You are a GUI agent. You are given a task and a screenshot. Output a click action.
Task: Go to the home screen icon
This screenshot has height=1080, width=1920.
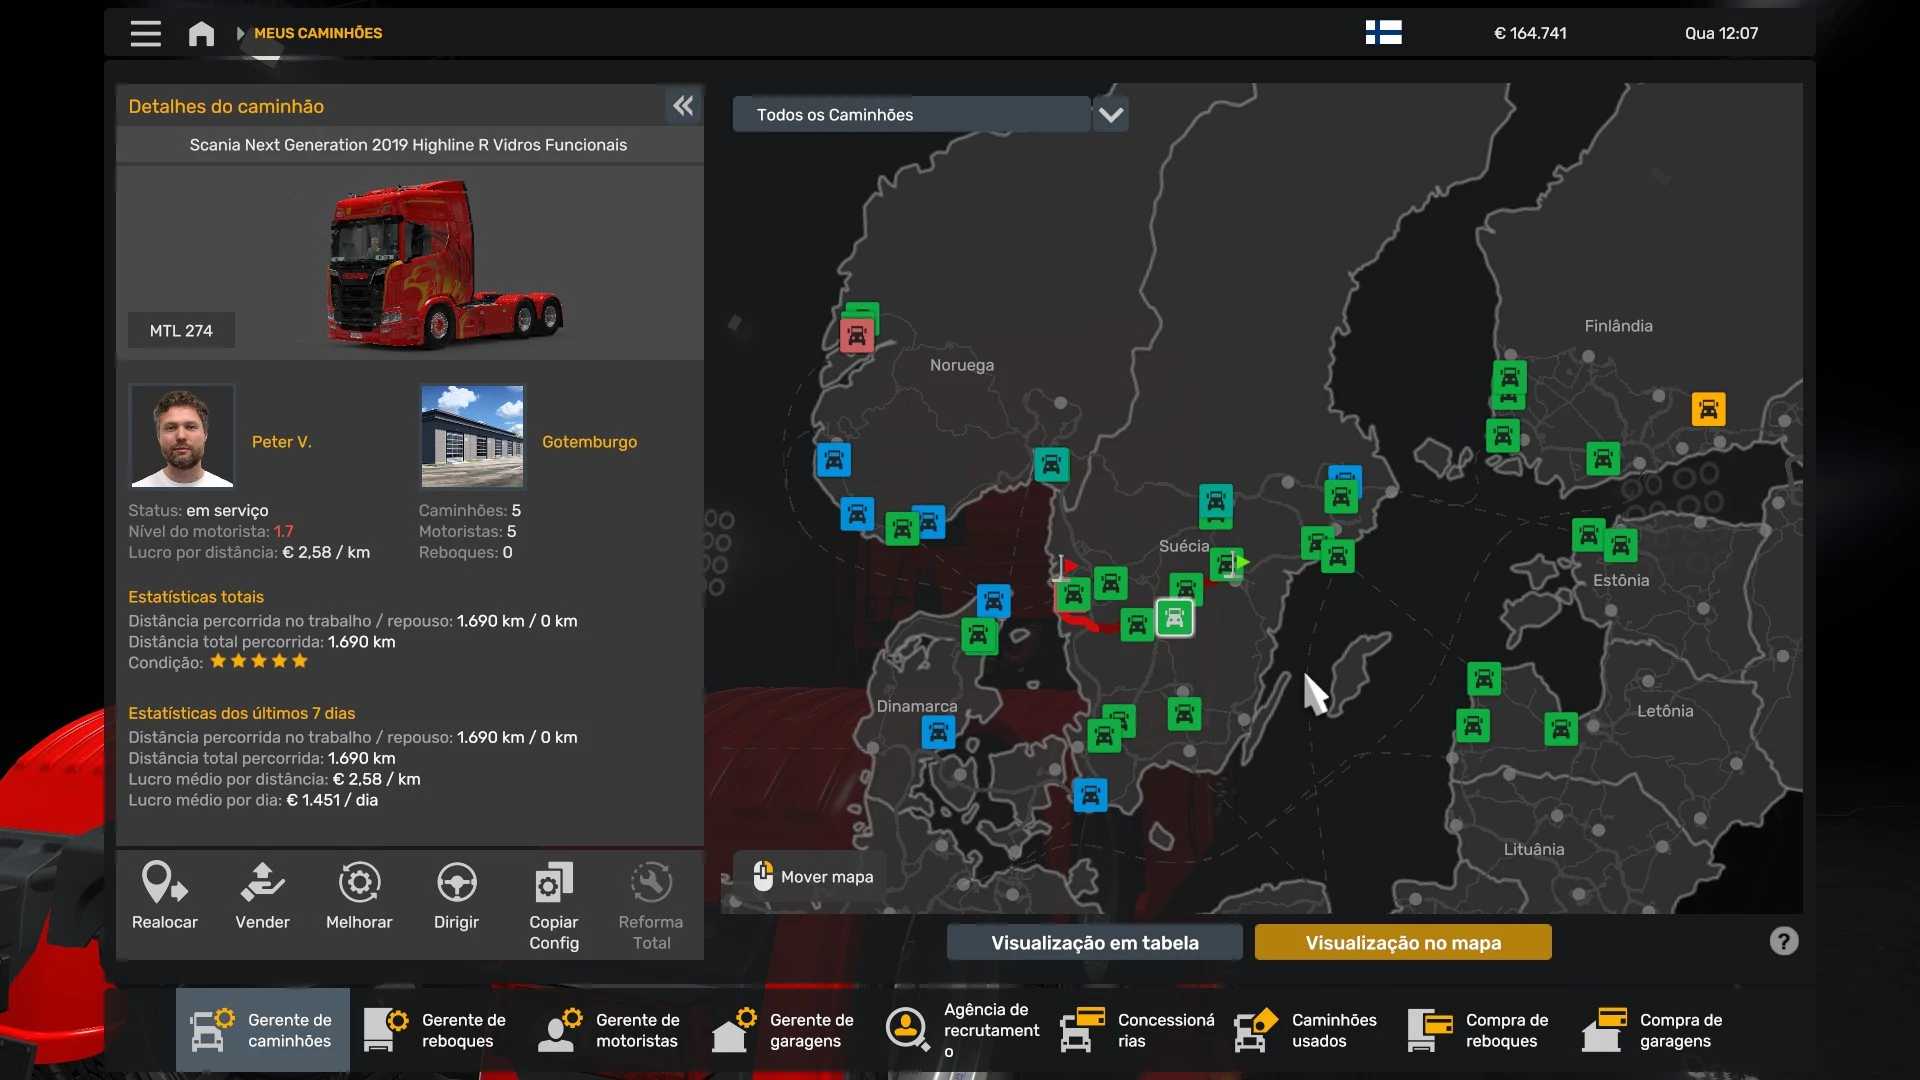pyautogui.click(x=201, y=33)
